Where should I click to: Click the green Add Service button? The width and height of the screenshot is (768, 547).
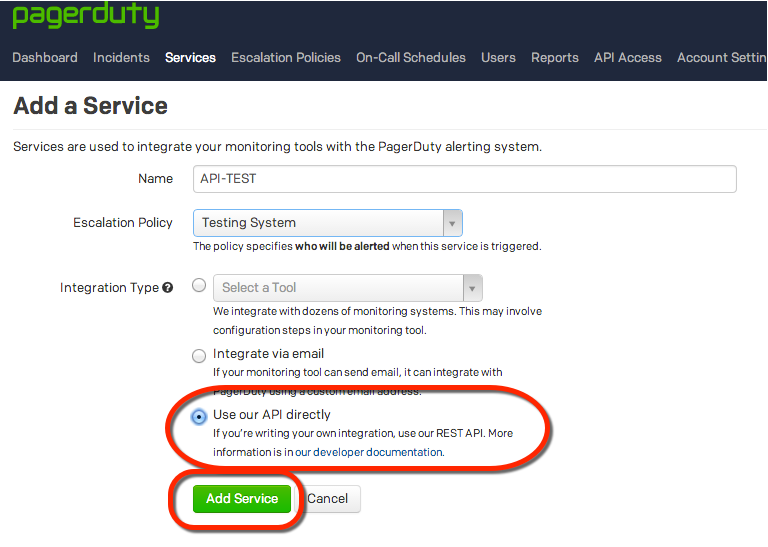242,499
